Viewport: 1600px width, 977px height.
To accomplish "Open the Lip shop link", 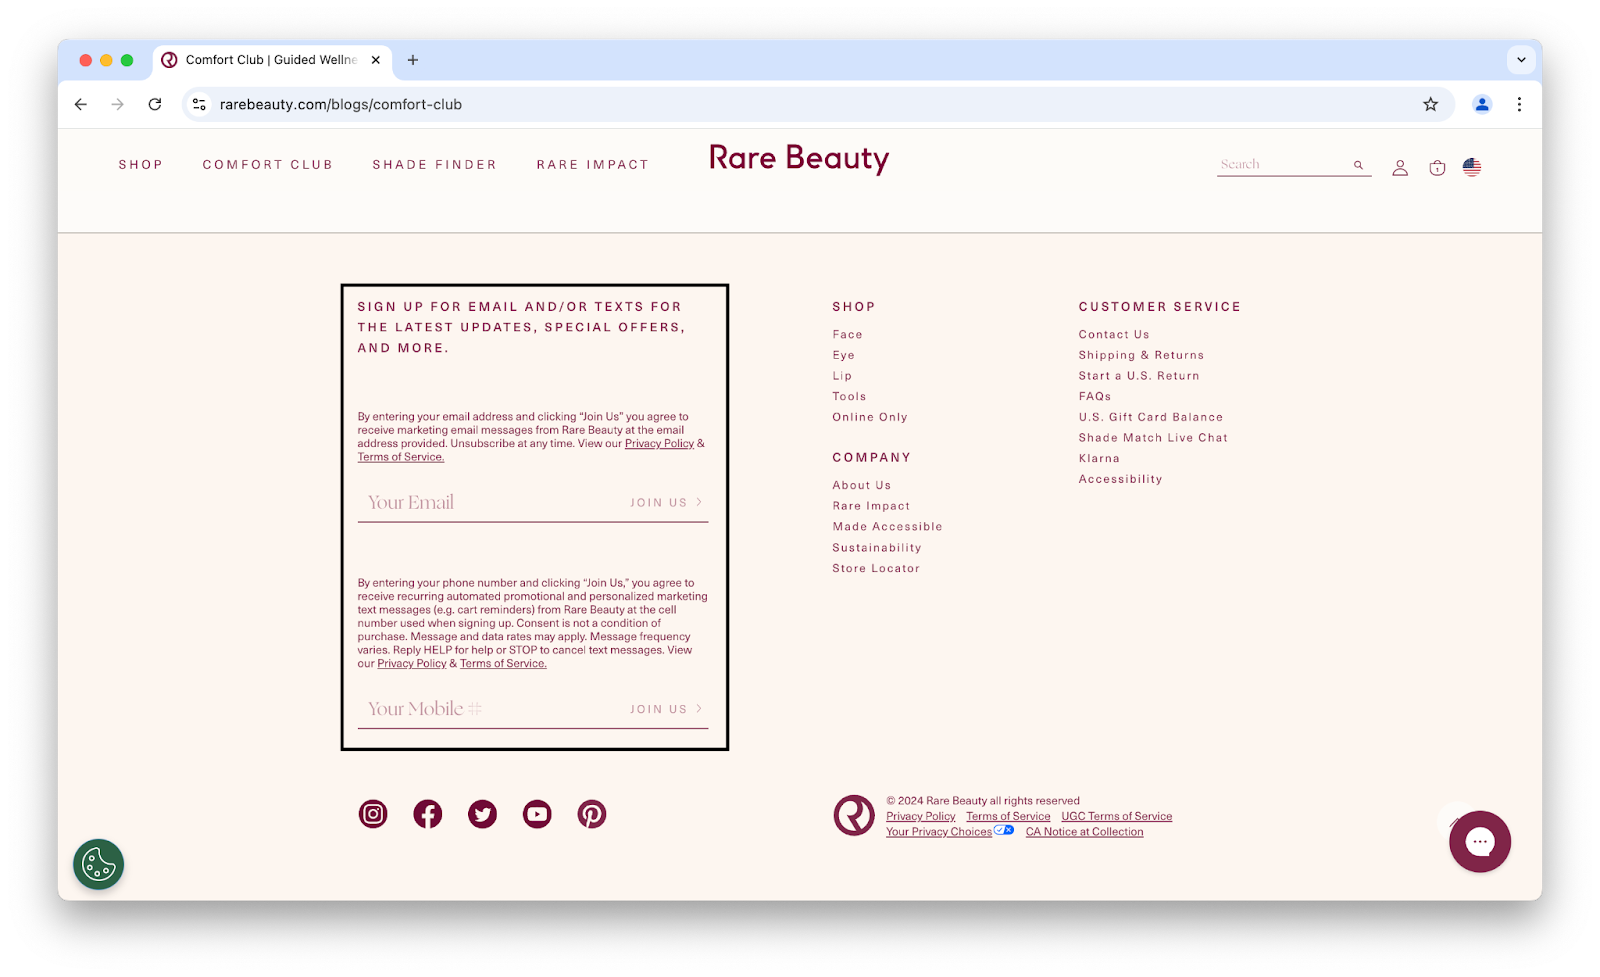I will tap(842, 376).
